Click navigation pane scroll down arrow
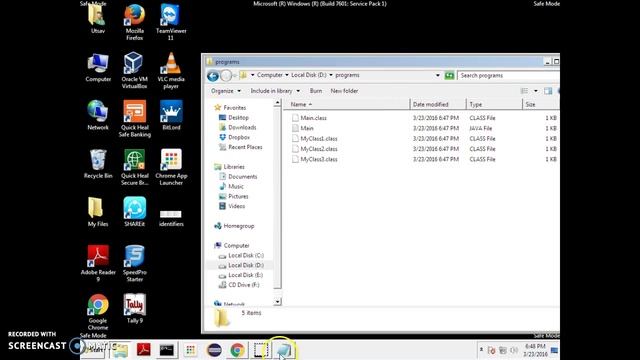 point(277,302)
